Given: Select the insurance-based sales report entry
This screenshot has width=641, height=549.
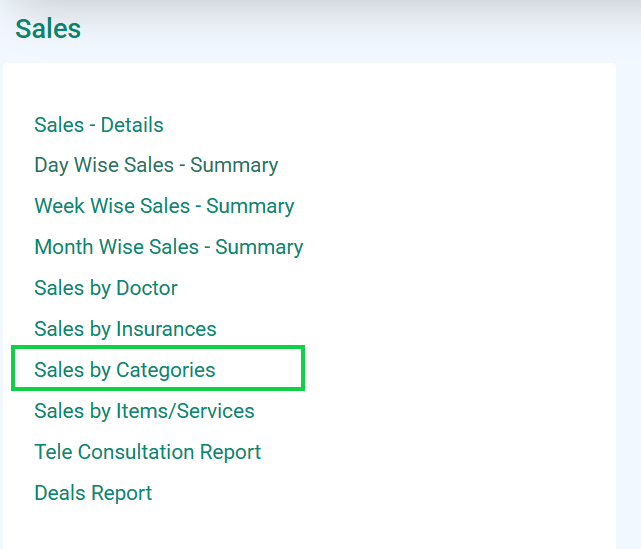Looking at the screenshot, I should tap(125, 329).
